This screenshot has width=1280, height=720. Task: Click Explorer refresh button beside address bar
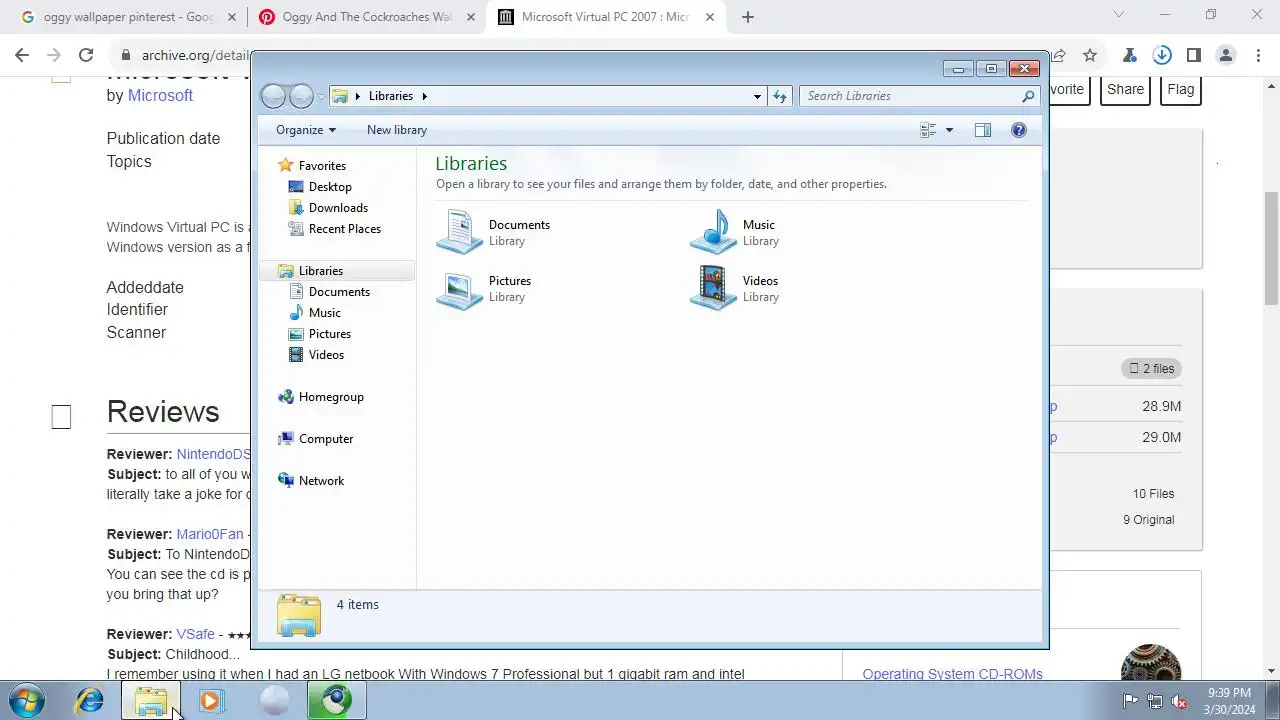pyautogui.click(x=780, y=96)
